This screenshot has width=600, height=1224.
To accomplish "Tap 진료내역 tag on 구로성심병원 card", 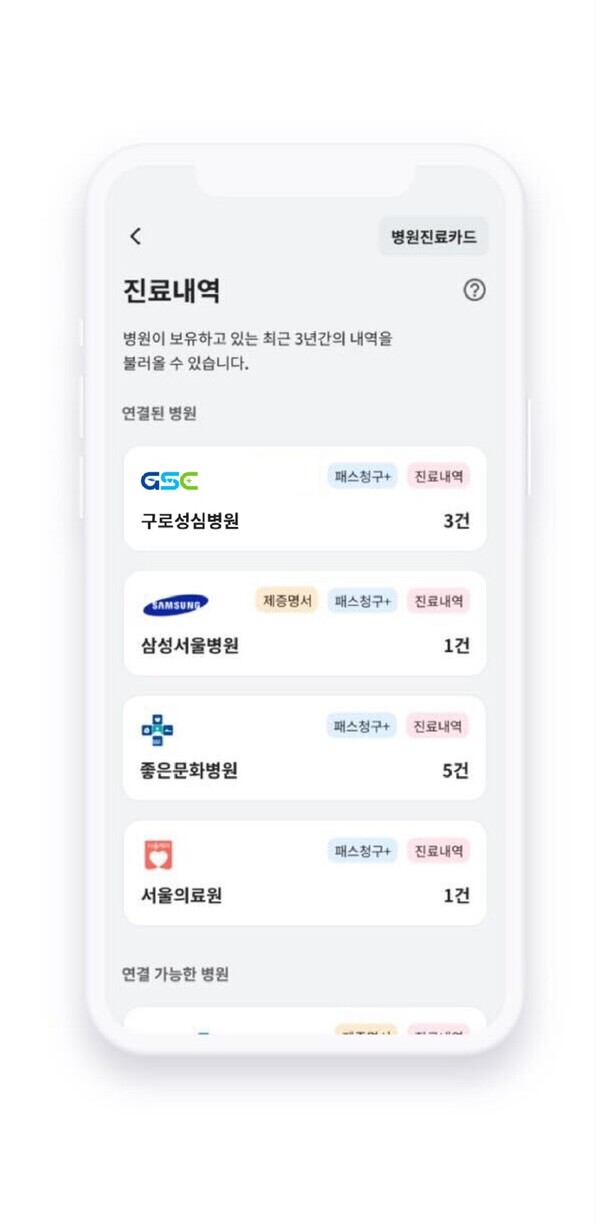I will (x=438, y=477).
